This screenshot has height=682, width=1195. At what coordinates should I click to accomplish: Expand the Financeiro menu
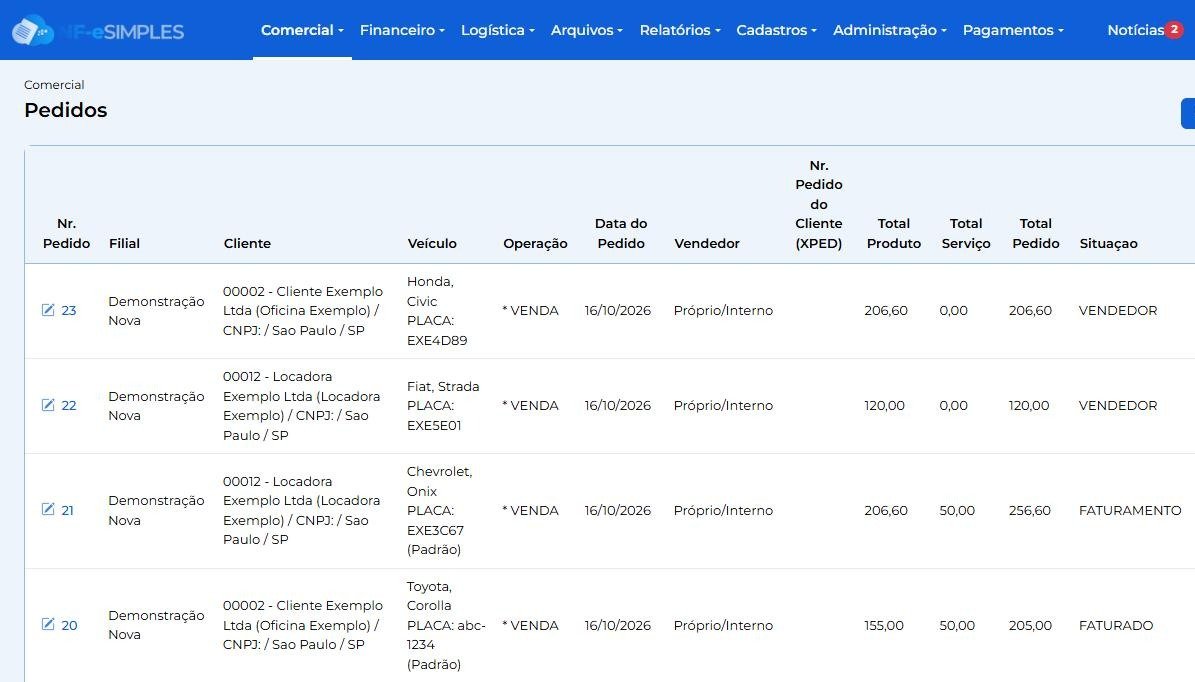pyautogui.click(x=402, y=30)
